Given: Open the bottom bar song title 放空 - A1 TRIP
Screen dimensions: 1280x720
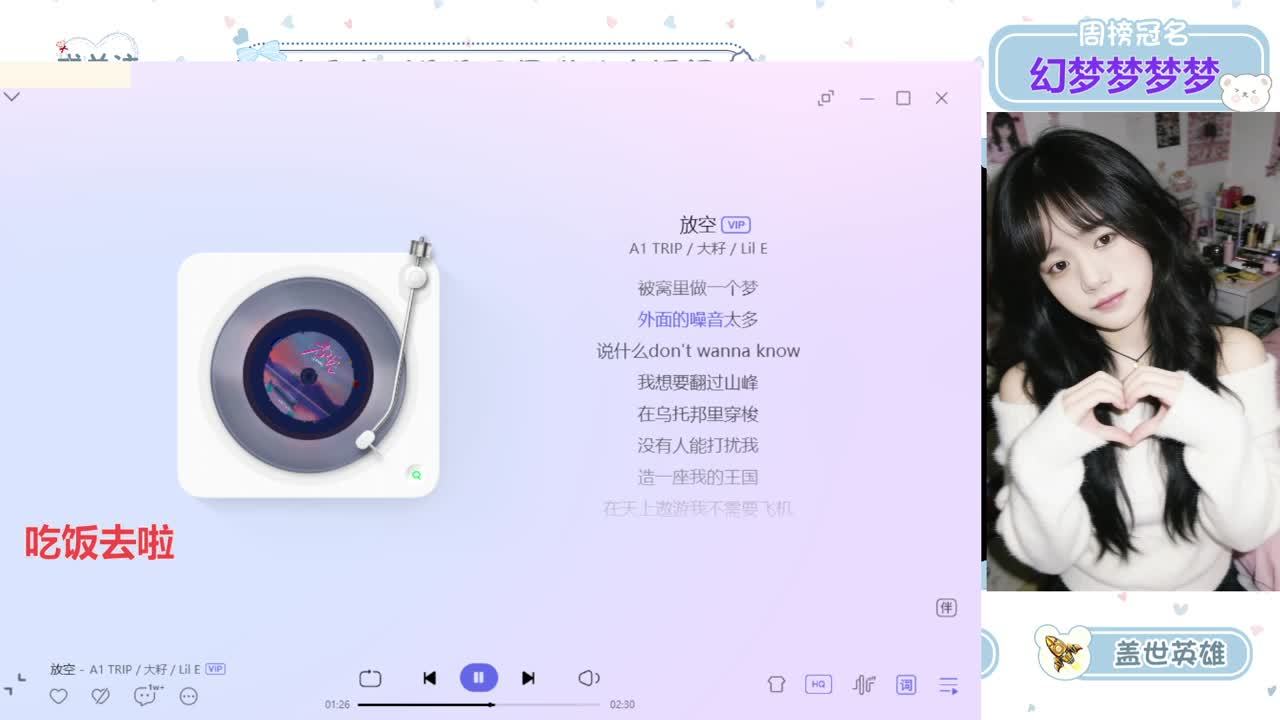Looking at the screenshot, I should click(125, 669).
